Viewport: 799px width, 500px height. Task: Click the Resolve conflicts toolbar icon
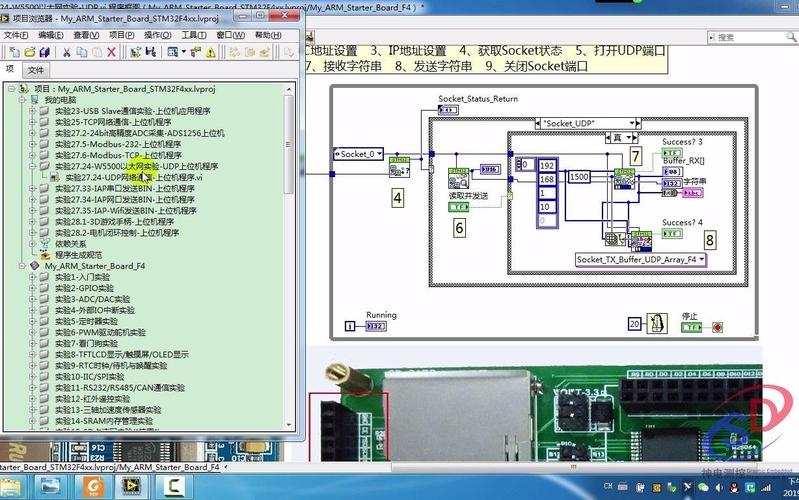tap(196, 52)
